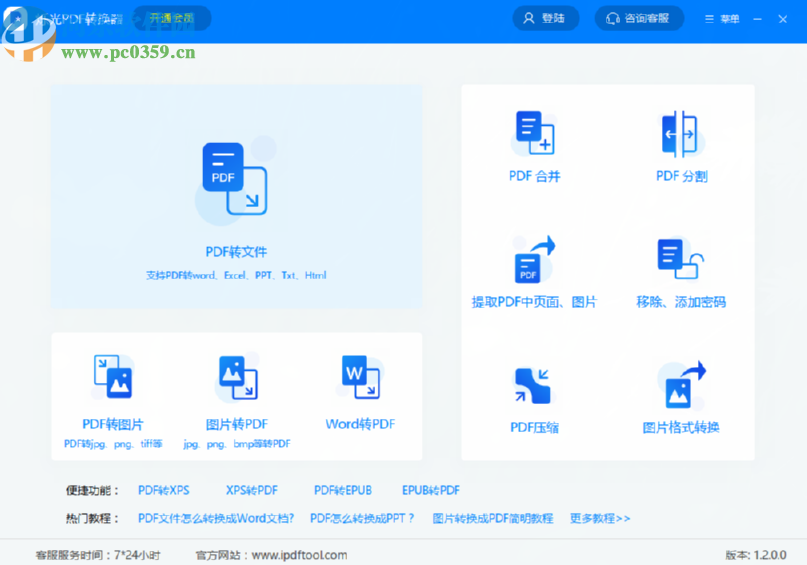Click the 开通会员 membership button
Viewport: 807px width, 565px height.
171,18
